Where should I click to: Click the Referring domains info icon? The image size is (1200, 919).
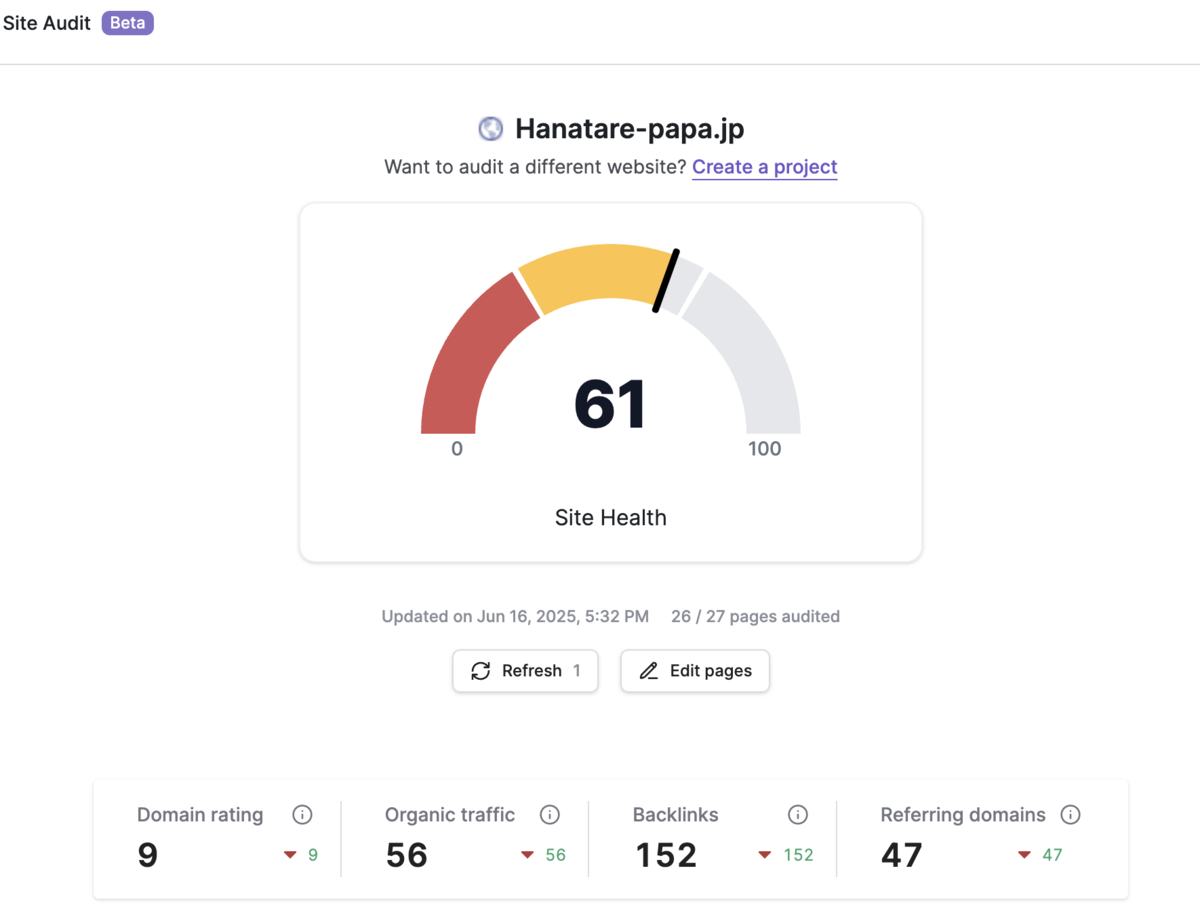(x=1070, y=815)
